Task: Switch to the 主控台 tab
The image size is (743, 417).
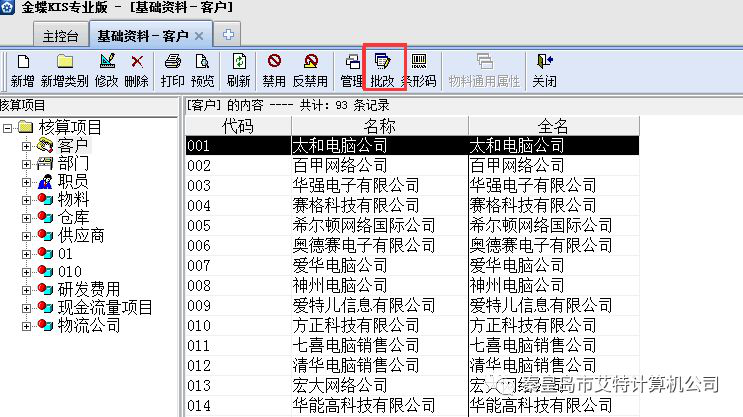Action: tap(60, 36)
